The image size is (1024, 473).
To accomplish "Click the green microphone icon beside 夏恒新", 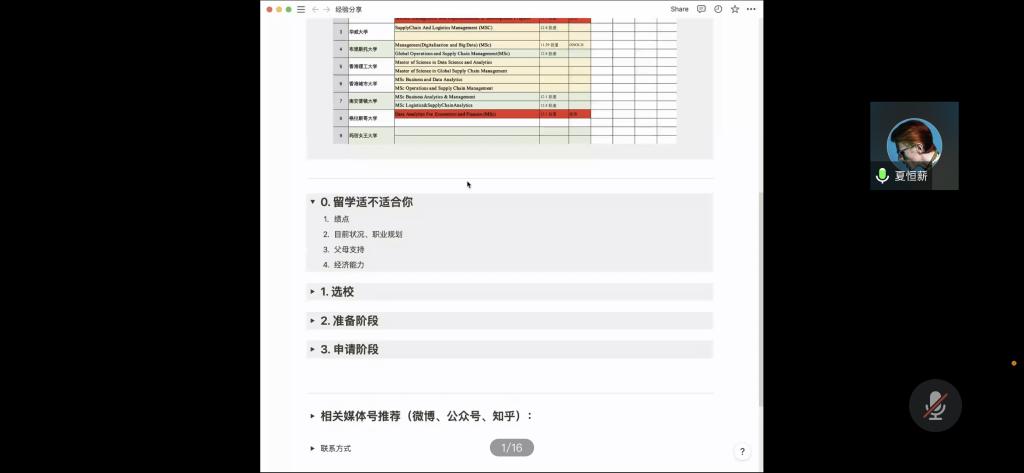I will coord(882,176).
